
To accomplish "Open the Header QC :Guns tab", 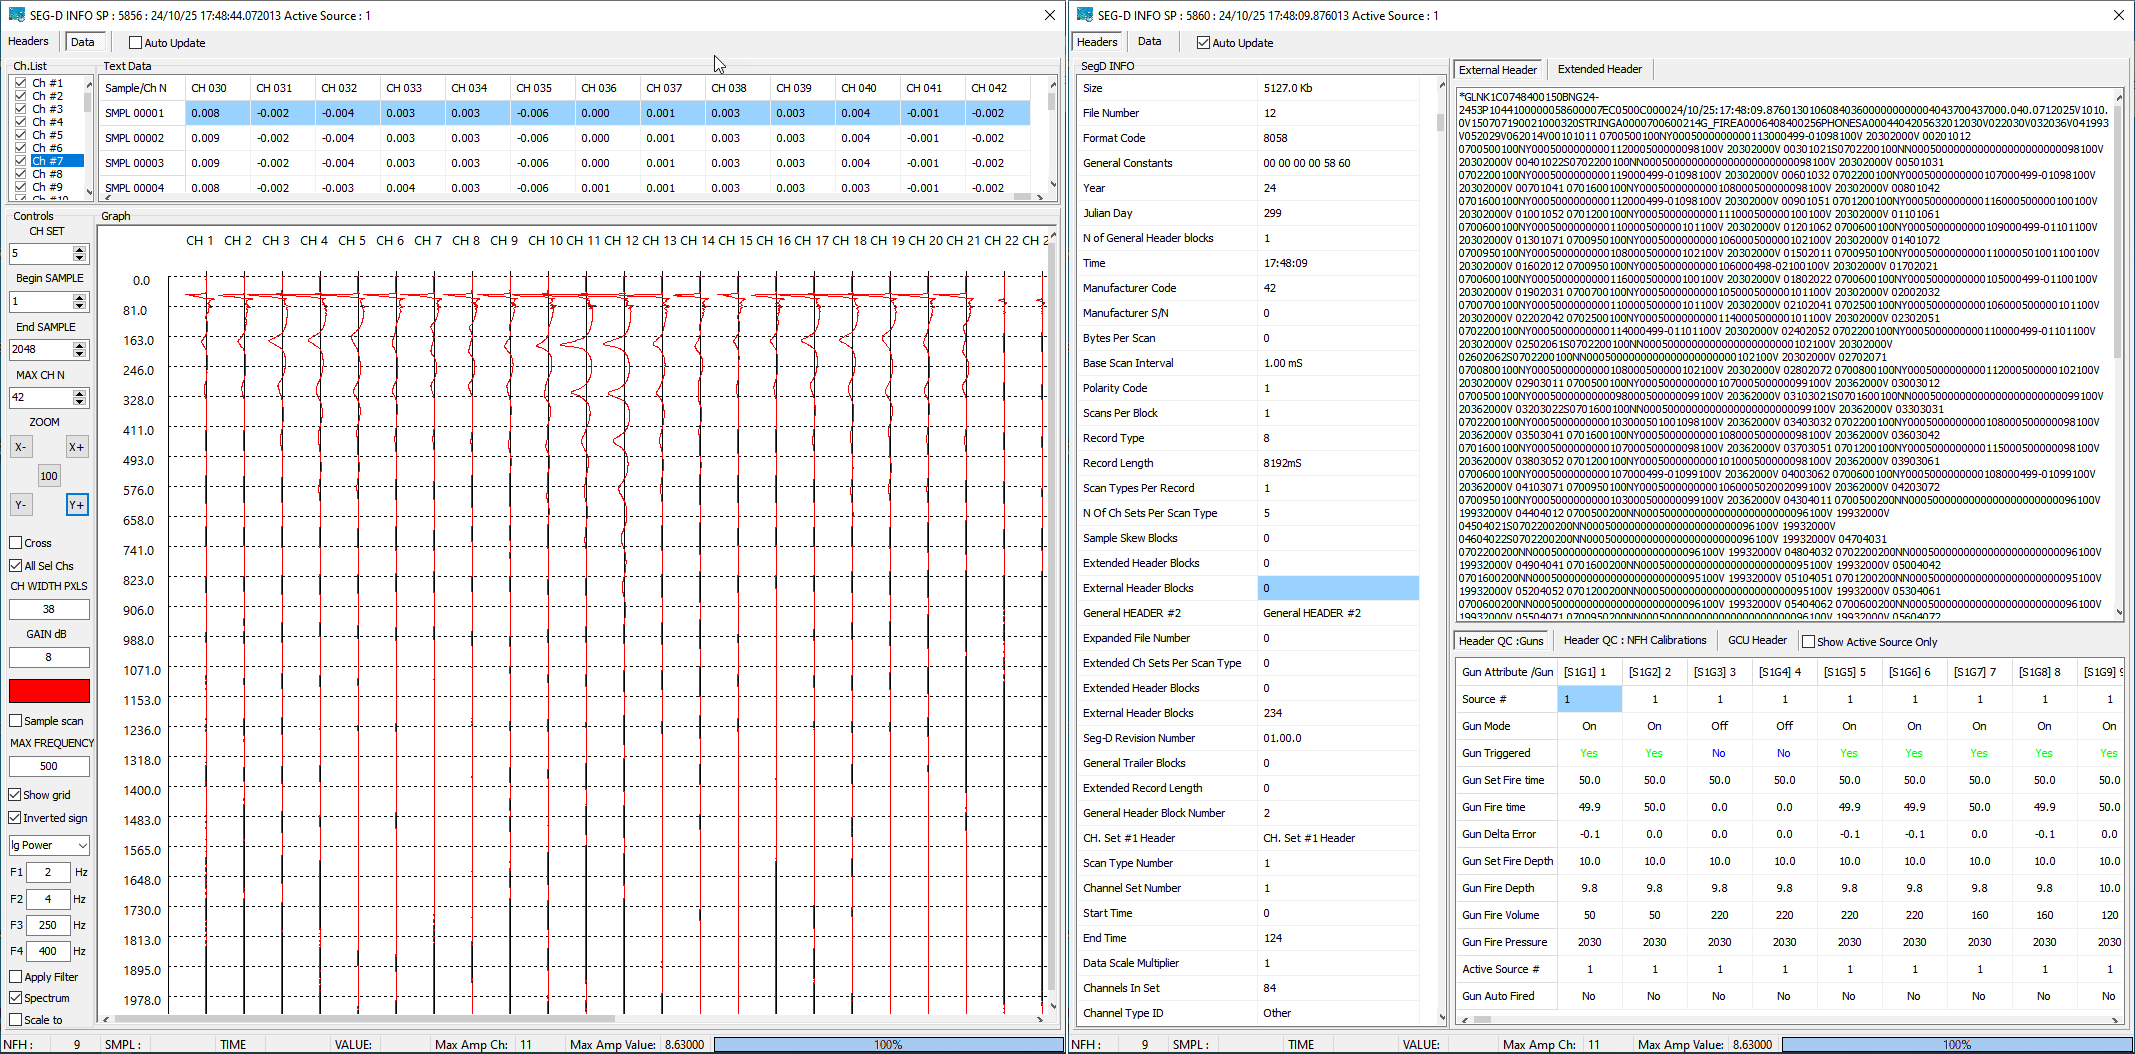I will tap(1500, 641).
